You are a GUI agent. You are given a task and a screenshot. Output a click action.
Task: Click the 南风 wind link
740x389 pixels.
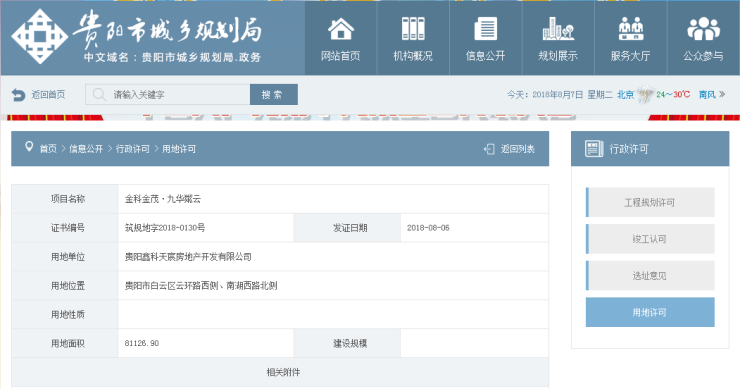(707, 94)
